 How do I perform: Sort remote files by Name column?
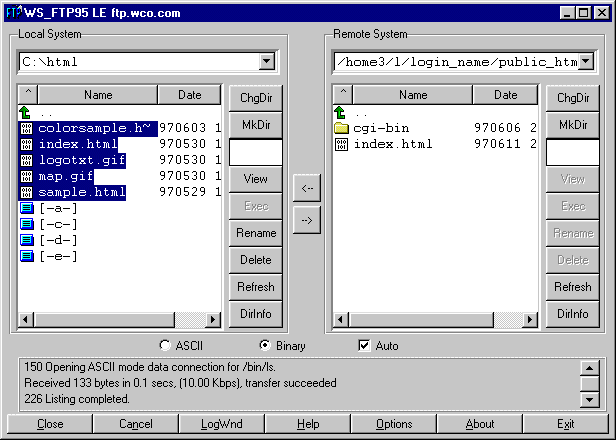click(413, 95)
